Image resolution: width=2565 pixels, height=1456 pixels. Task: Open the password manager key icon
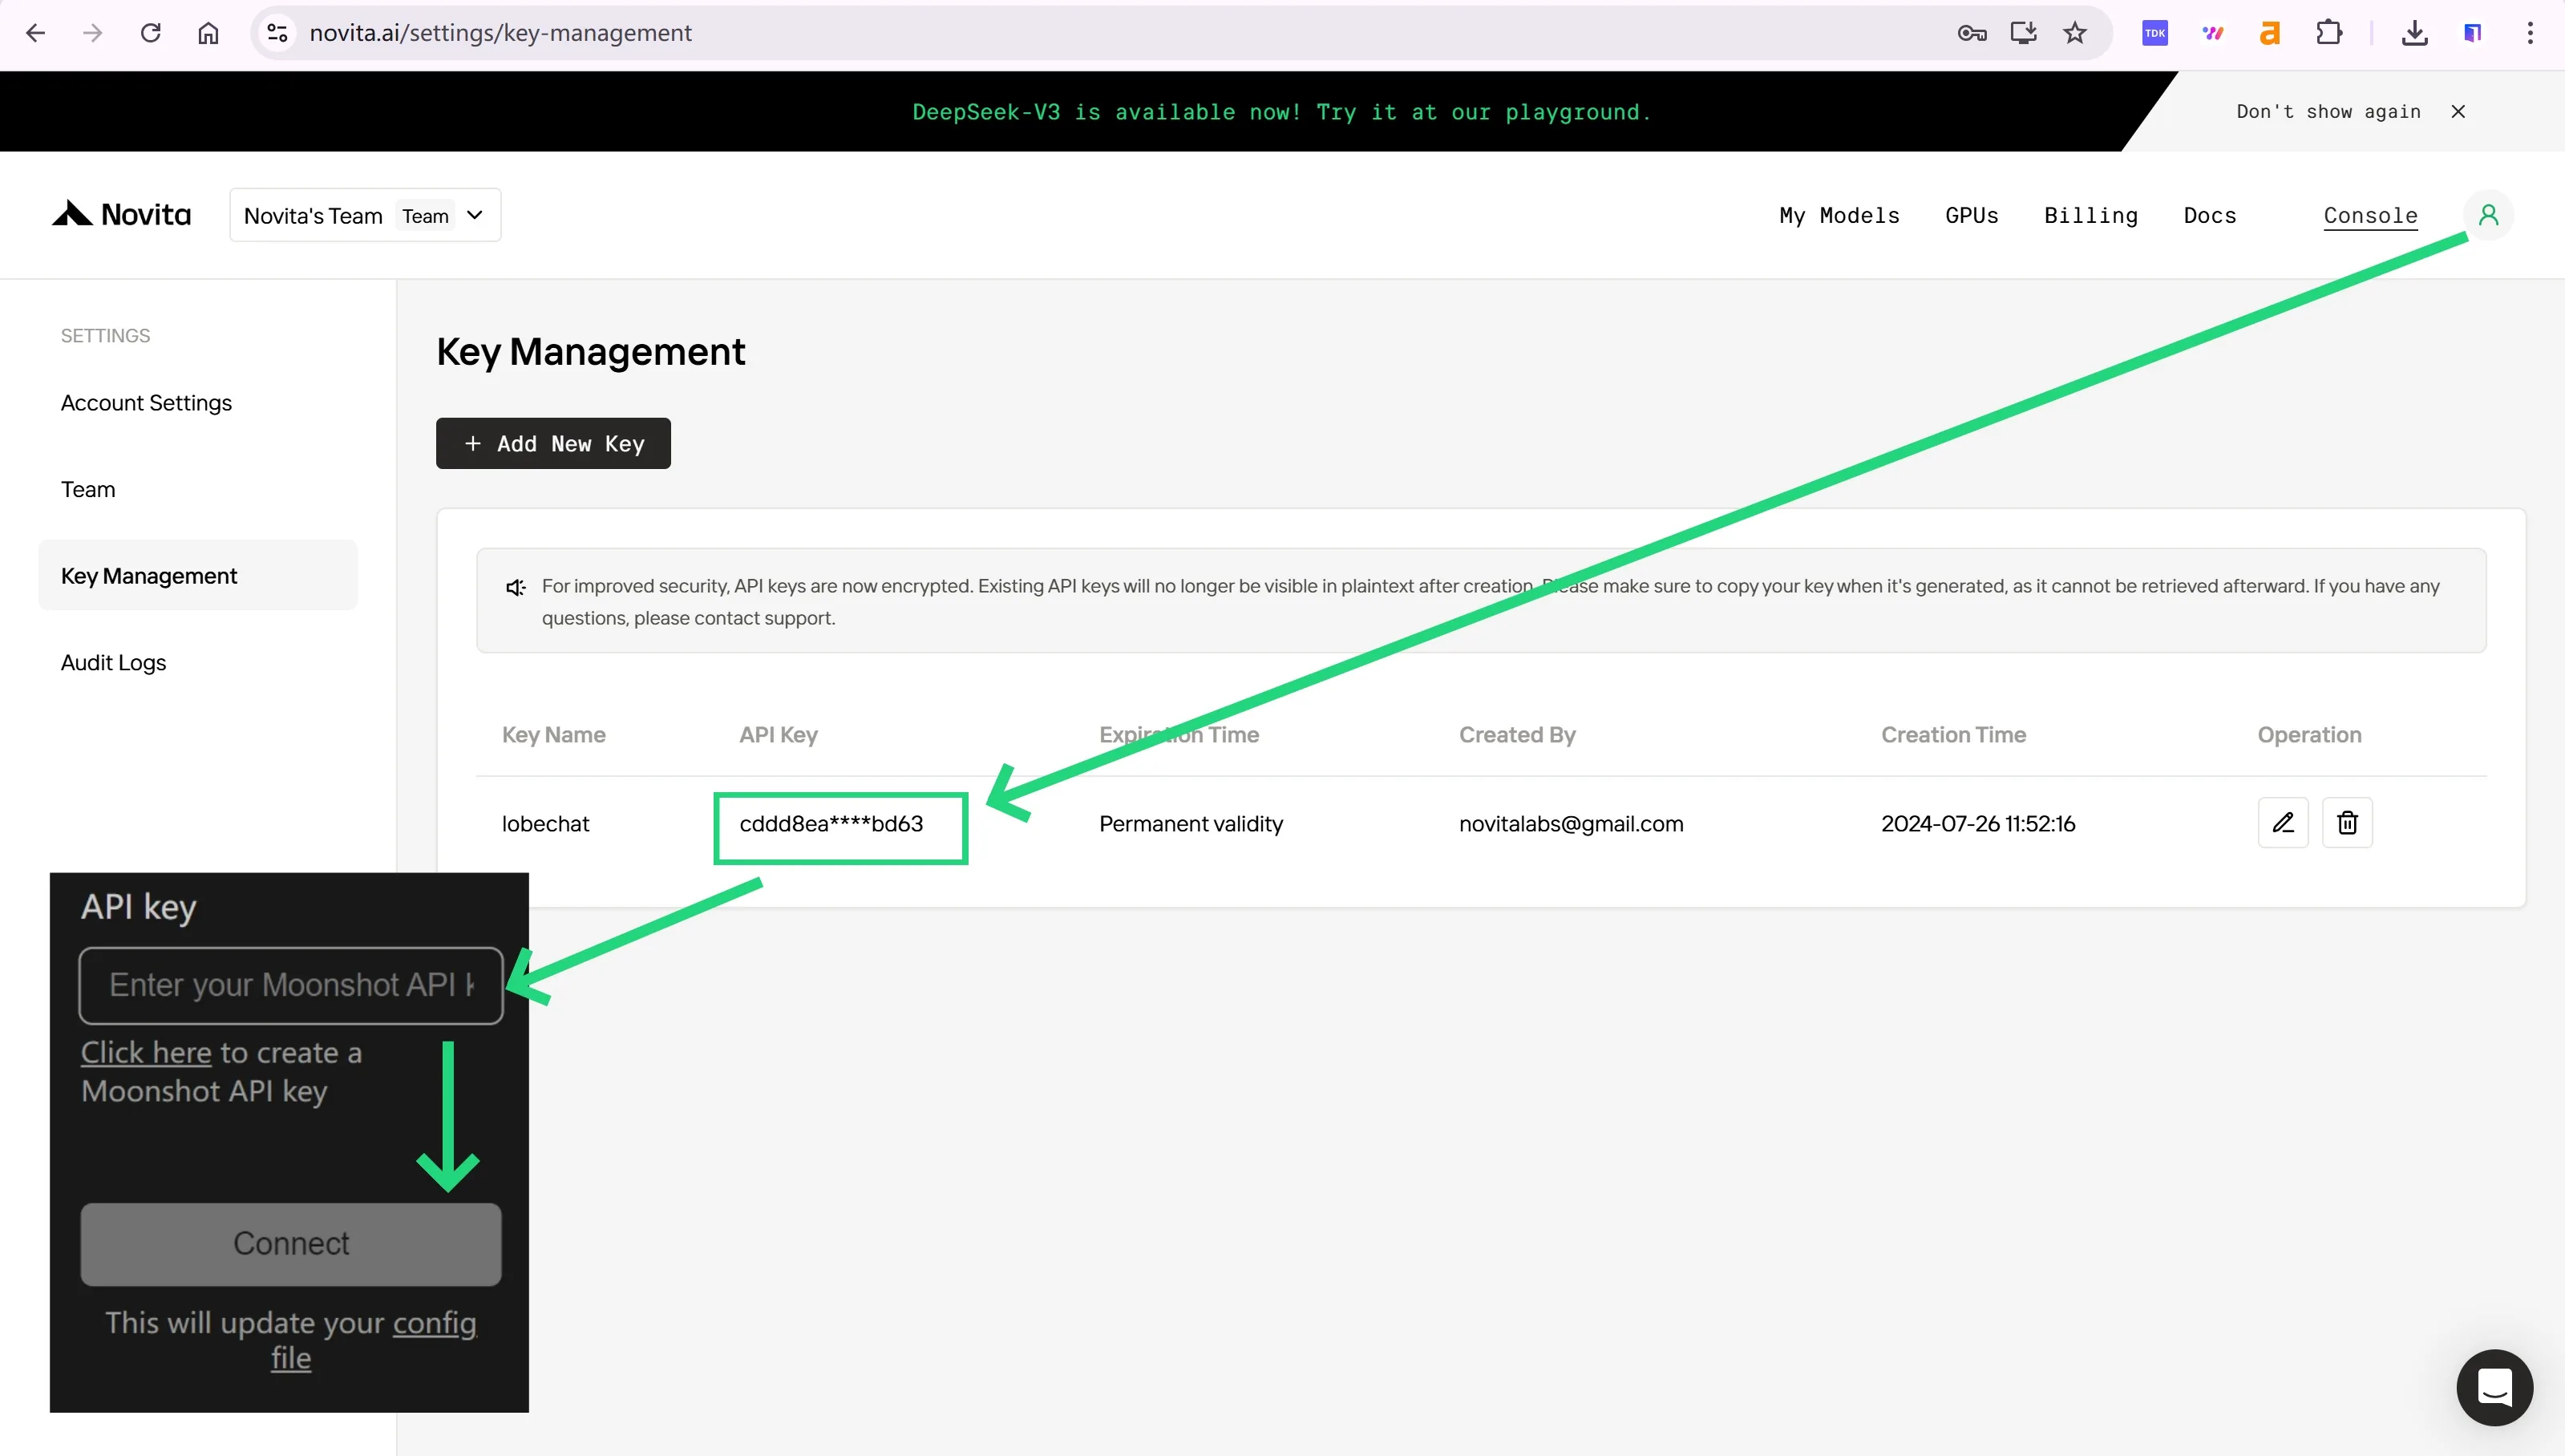pyautogui.click(x=1972, y=33)
